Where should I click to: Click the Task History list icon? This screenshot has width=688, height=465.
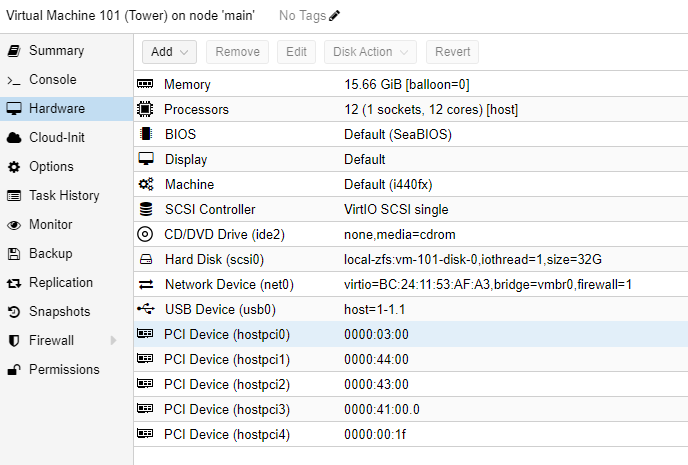click(x=14, y=196)
